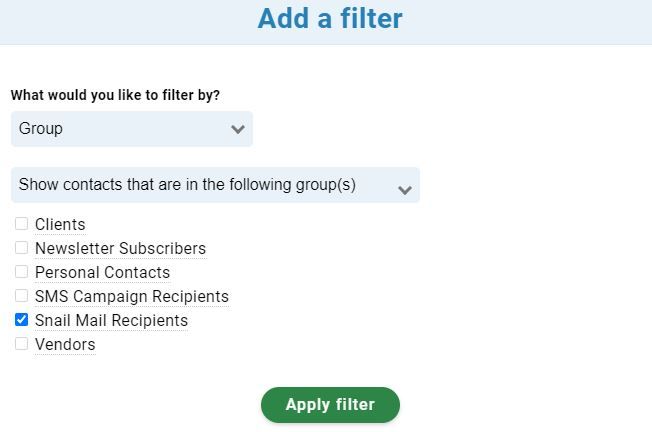
Task: Click the Clients label text
Action: (60, 225)
